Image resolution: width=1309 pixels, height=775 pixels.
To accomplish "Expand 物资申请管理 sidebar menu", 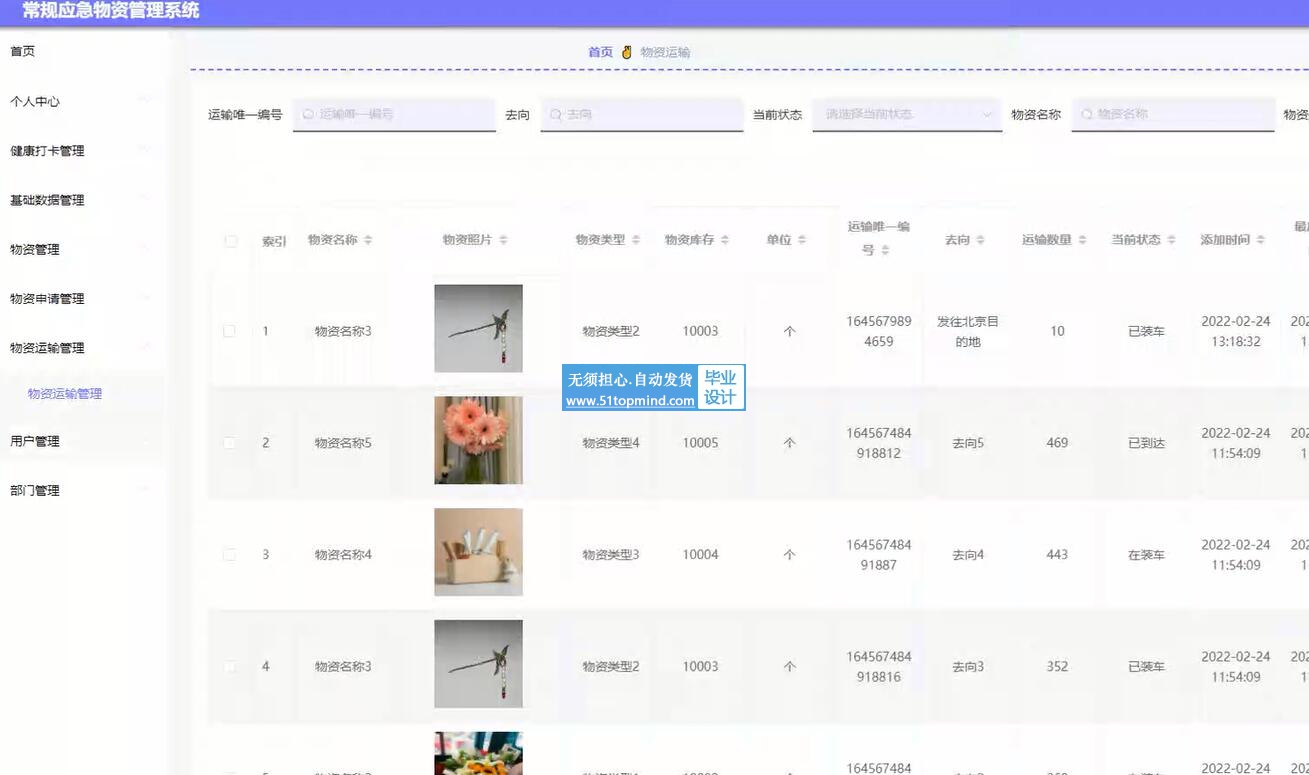I will point(82,298).
